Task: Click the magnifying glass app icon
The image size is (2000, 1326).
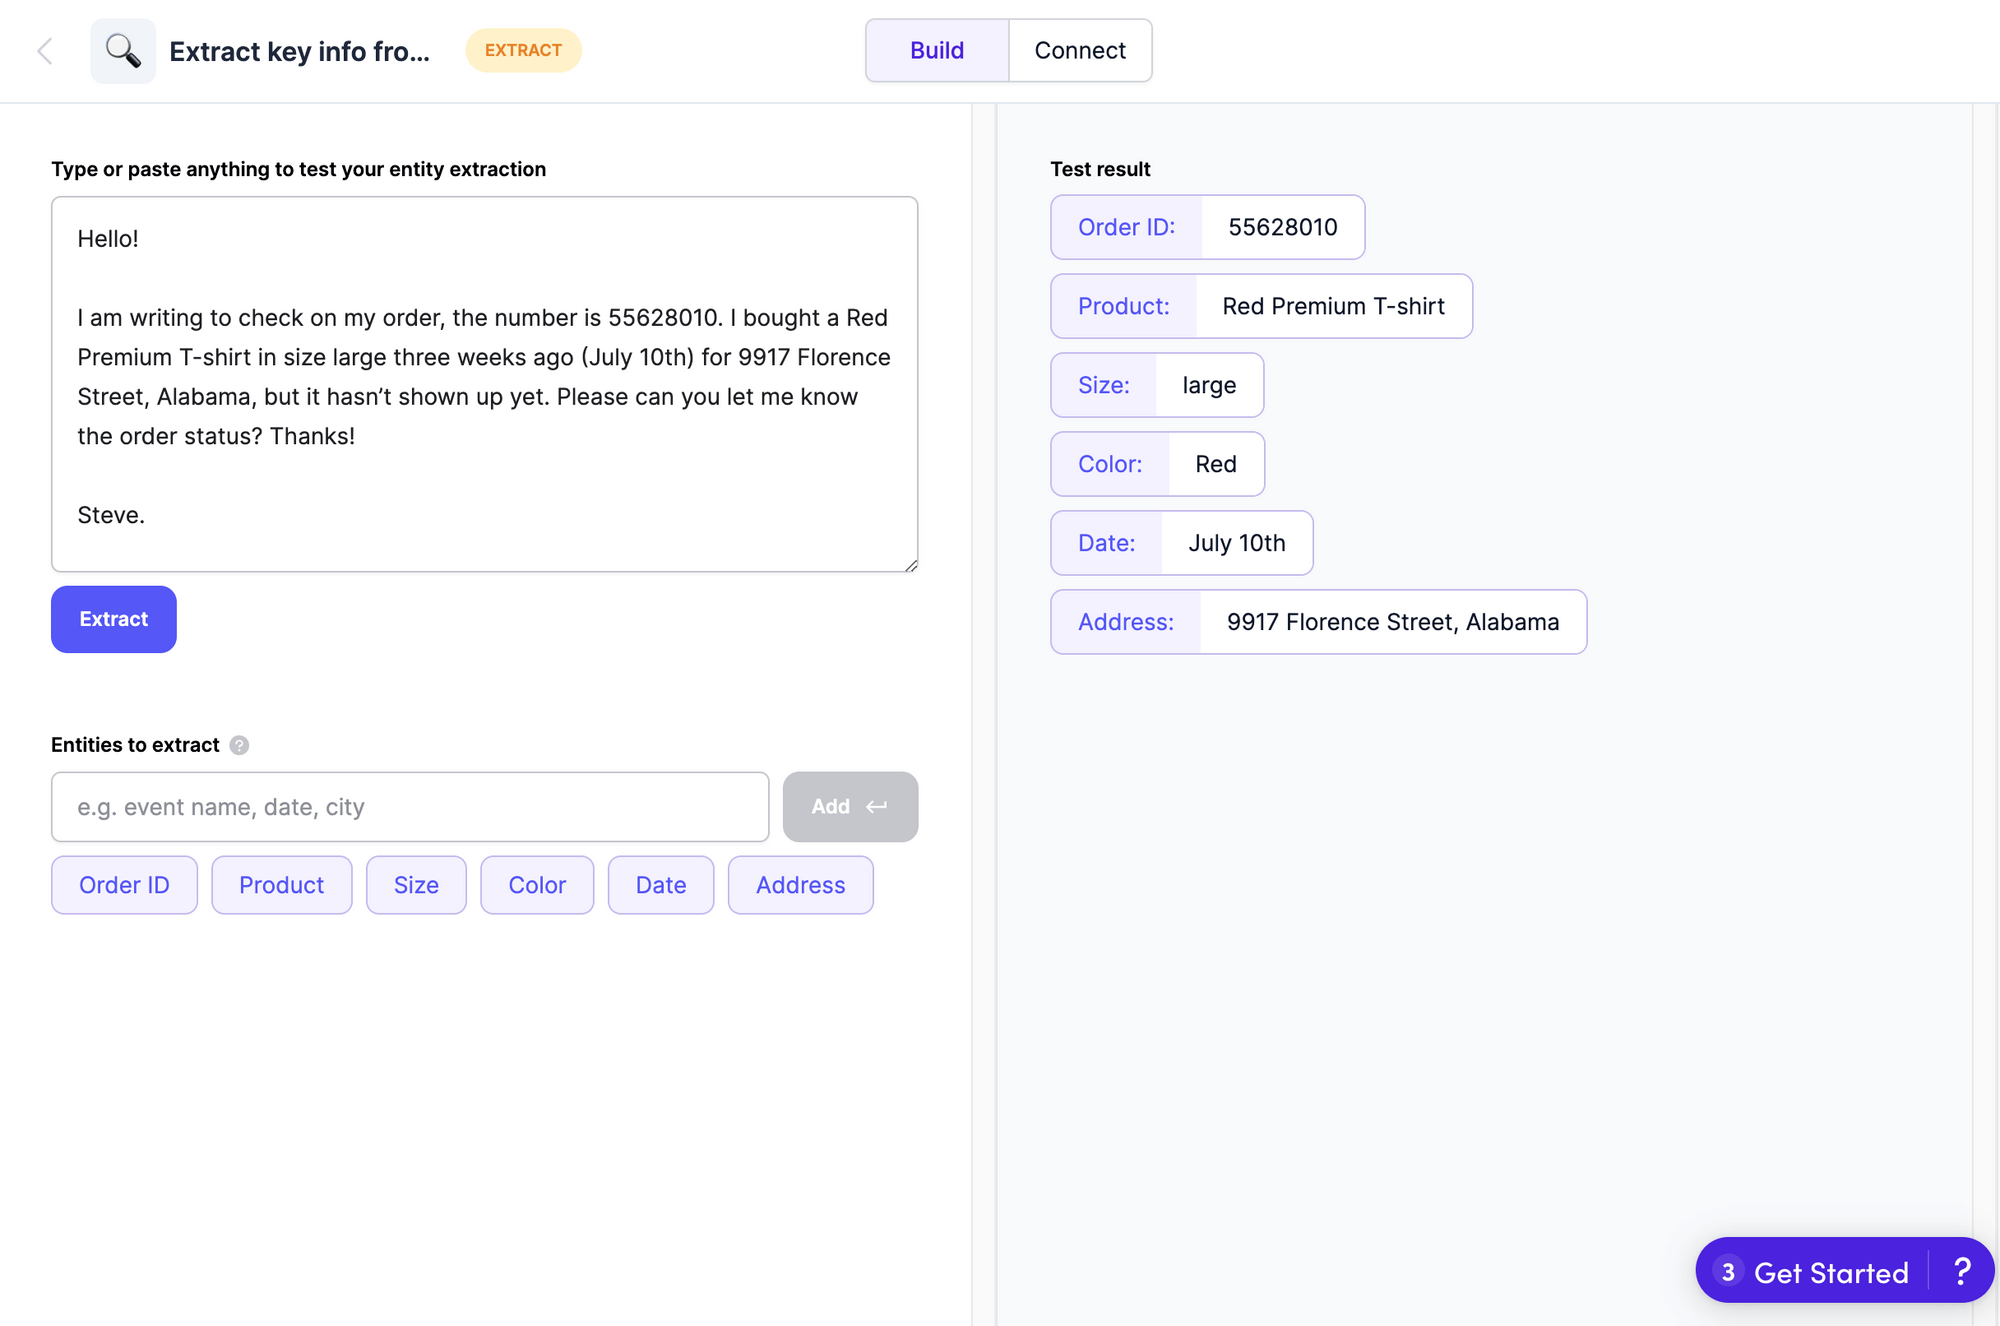Action: (x=123, y=50)
